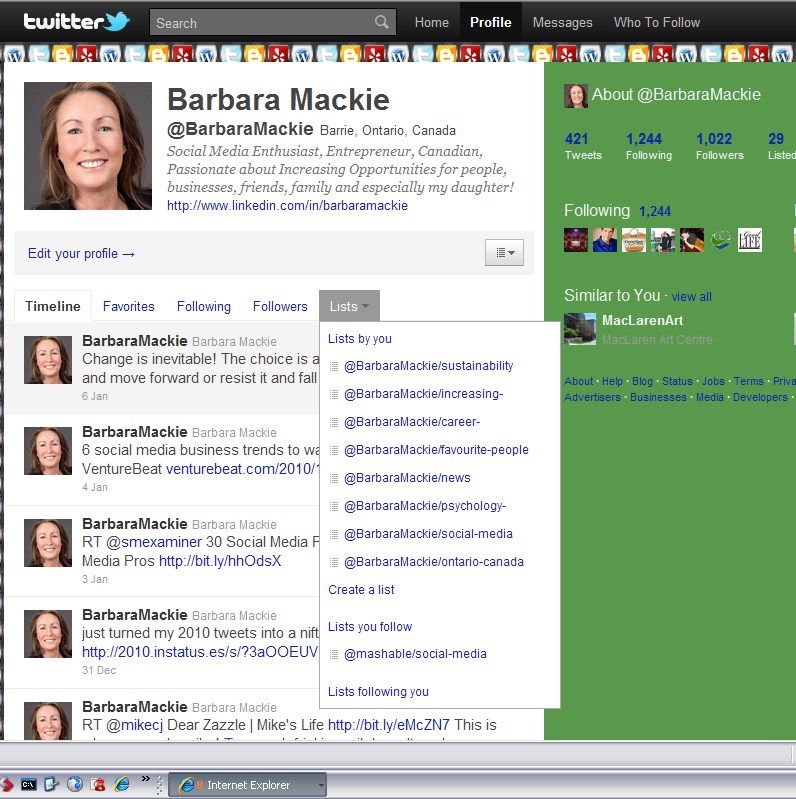
Task: Open the list-actions dropdown button
Action: [504, 252]
